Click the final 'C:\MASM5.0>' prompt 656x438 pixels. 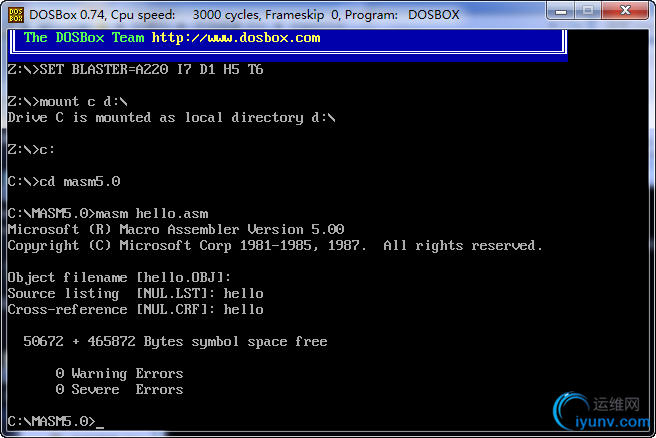pos(51,421)
